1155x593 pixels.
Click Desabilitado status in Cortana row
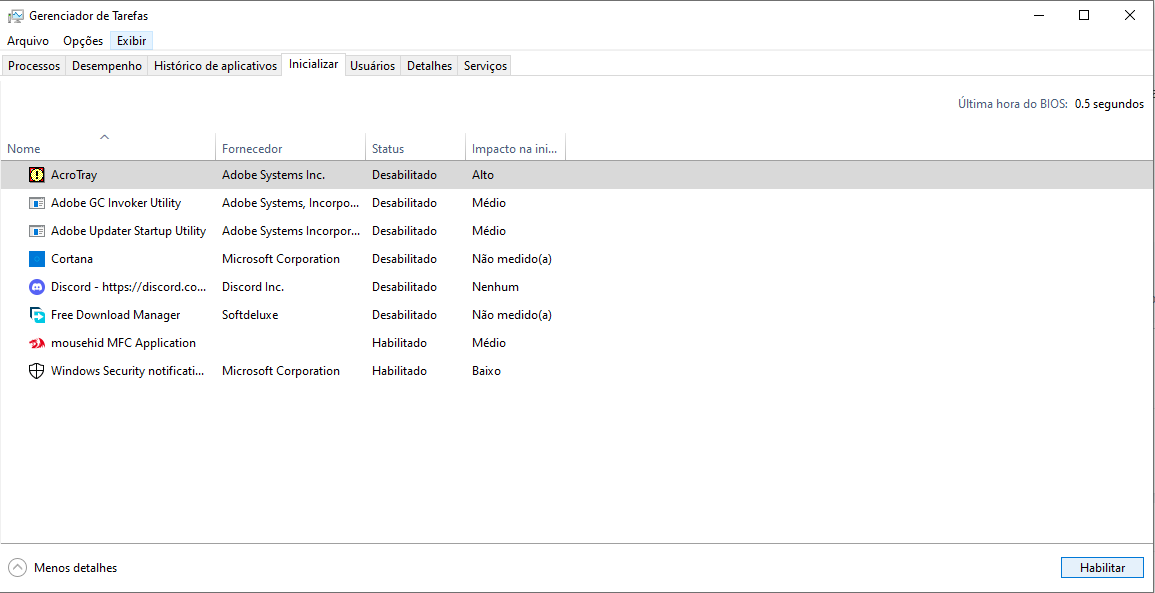click(404, 259)
